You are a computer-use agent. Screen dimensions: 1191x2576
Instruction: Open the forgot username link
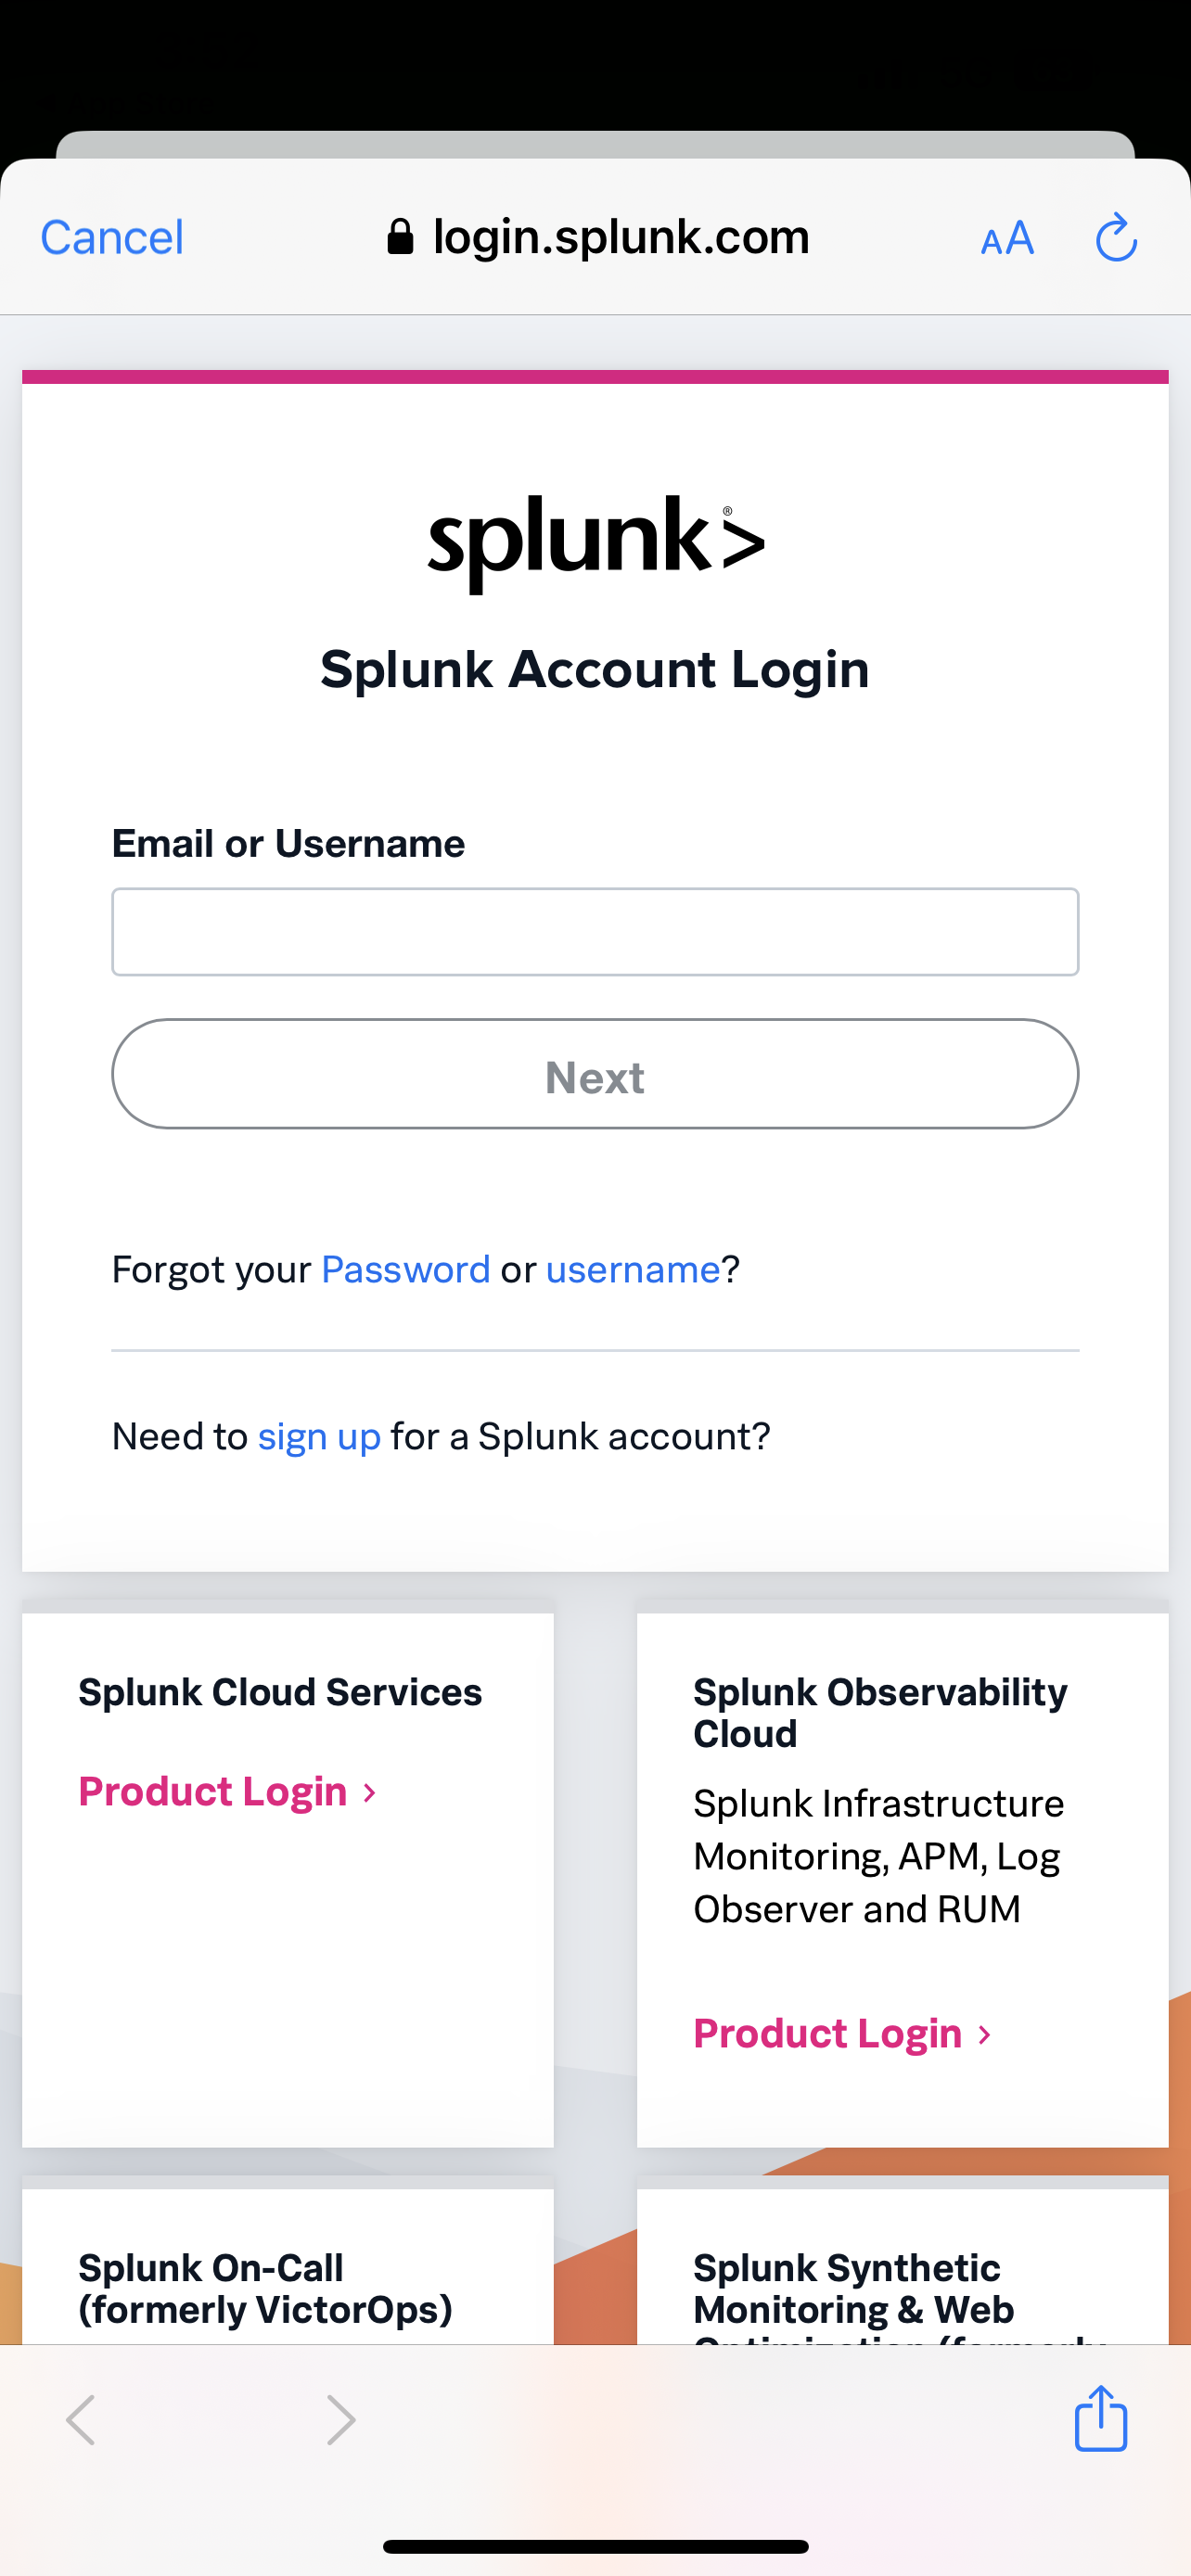(x=633, y=1269)
